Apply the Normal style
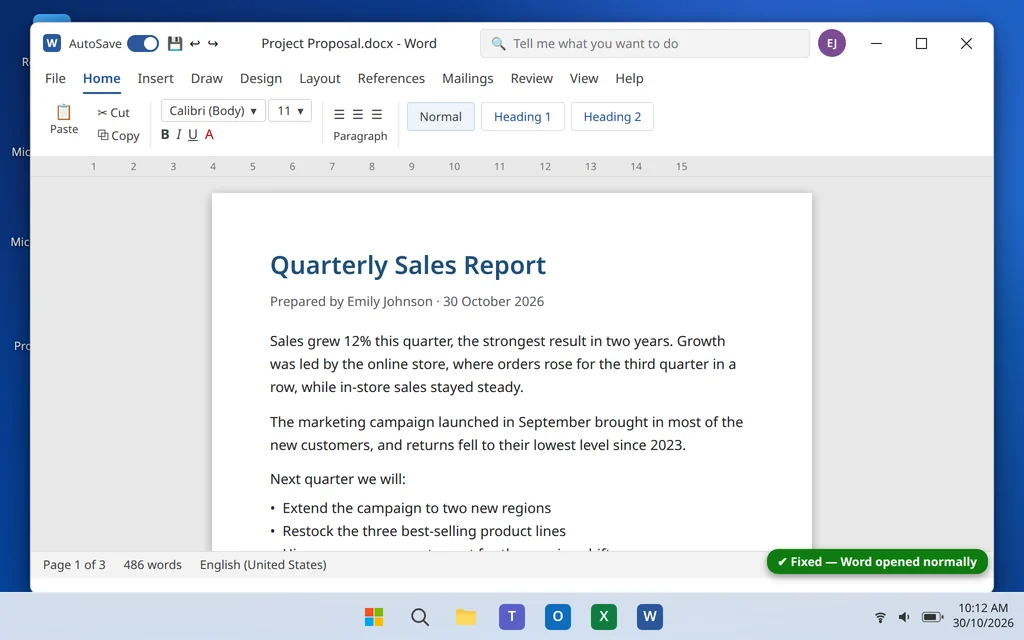 pos(441,117)
